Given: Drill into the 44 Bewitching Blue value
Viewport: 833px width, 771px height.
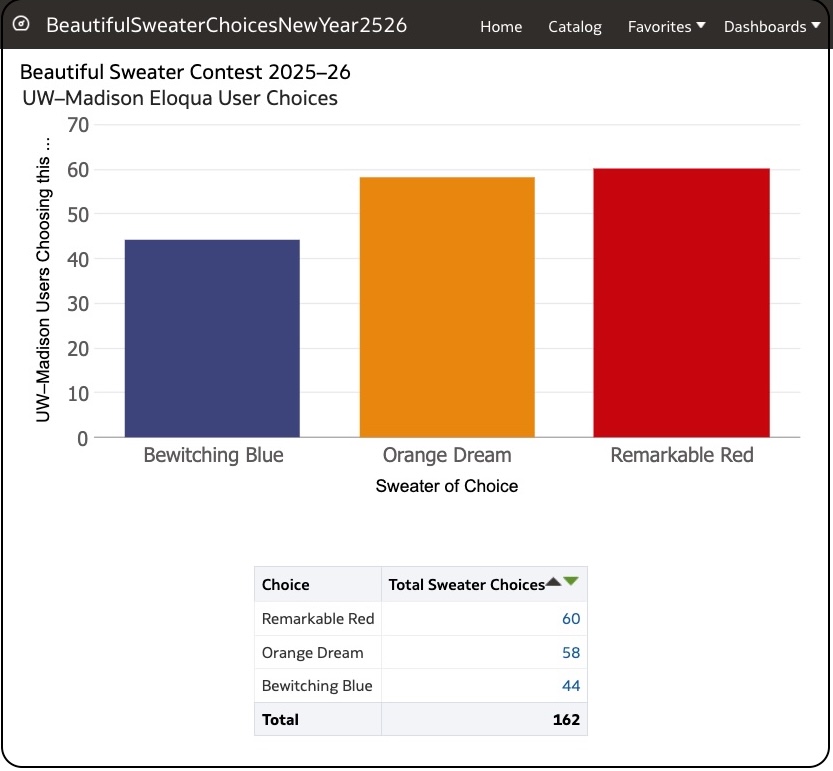Looking at the screenshot, I should [570, 686].
